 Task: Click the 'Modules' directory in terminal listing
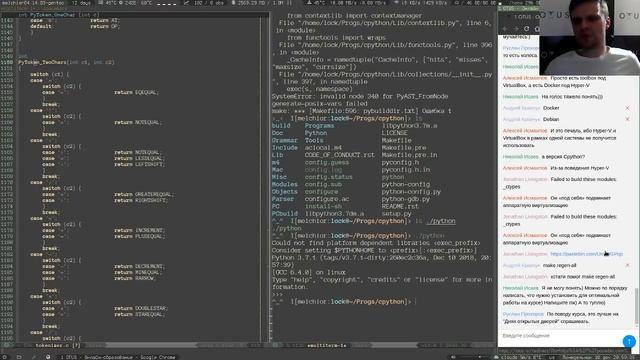pos(284,184)
